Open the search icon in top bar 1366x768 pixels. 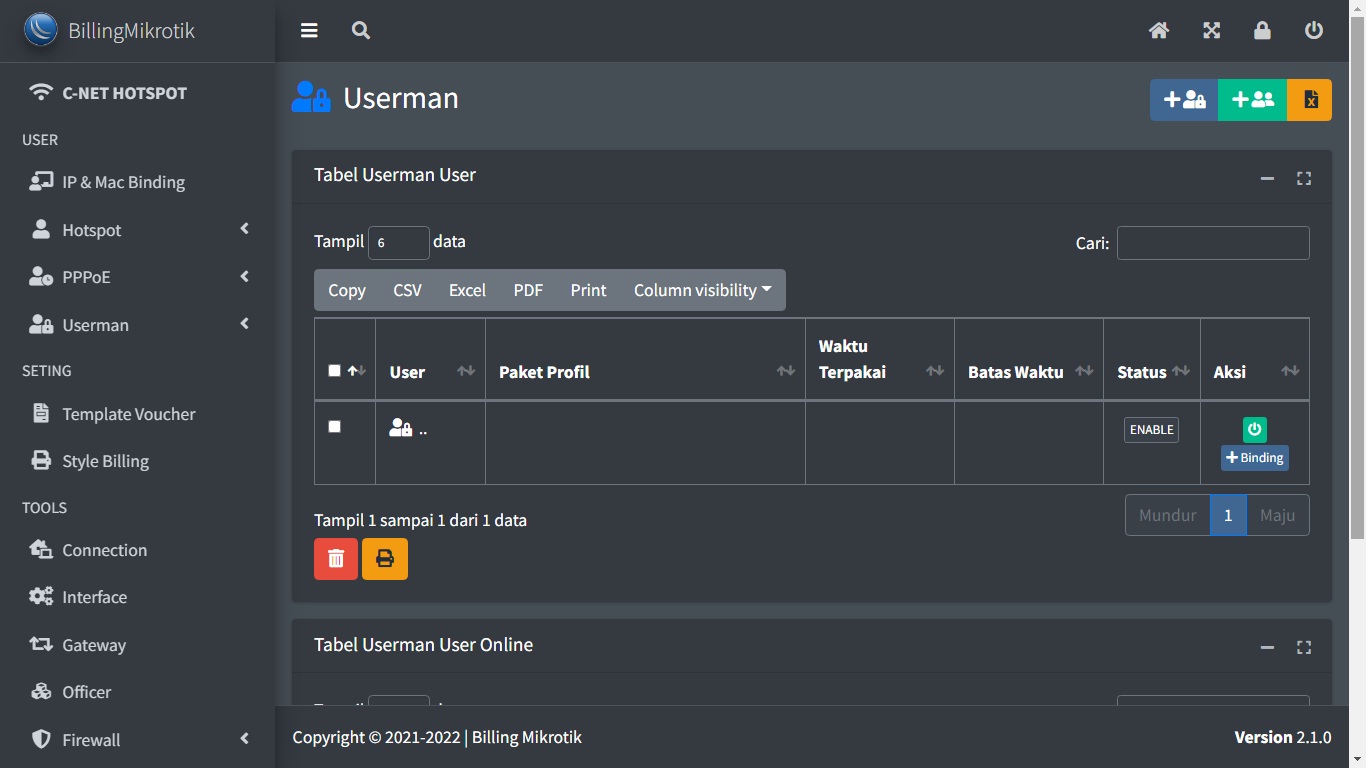tap(361, 31)
